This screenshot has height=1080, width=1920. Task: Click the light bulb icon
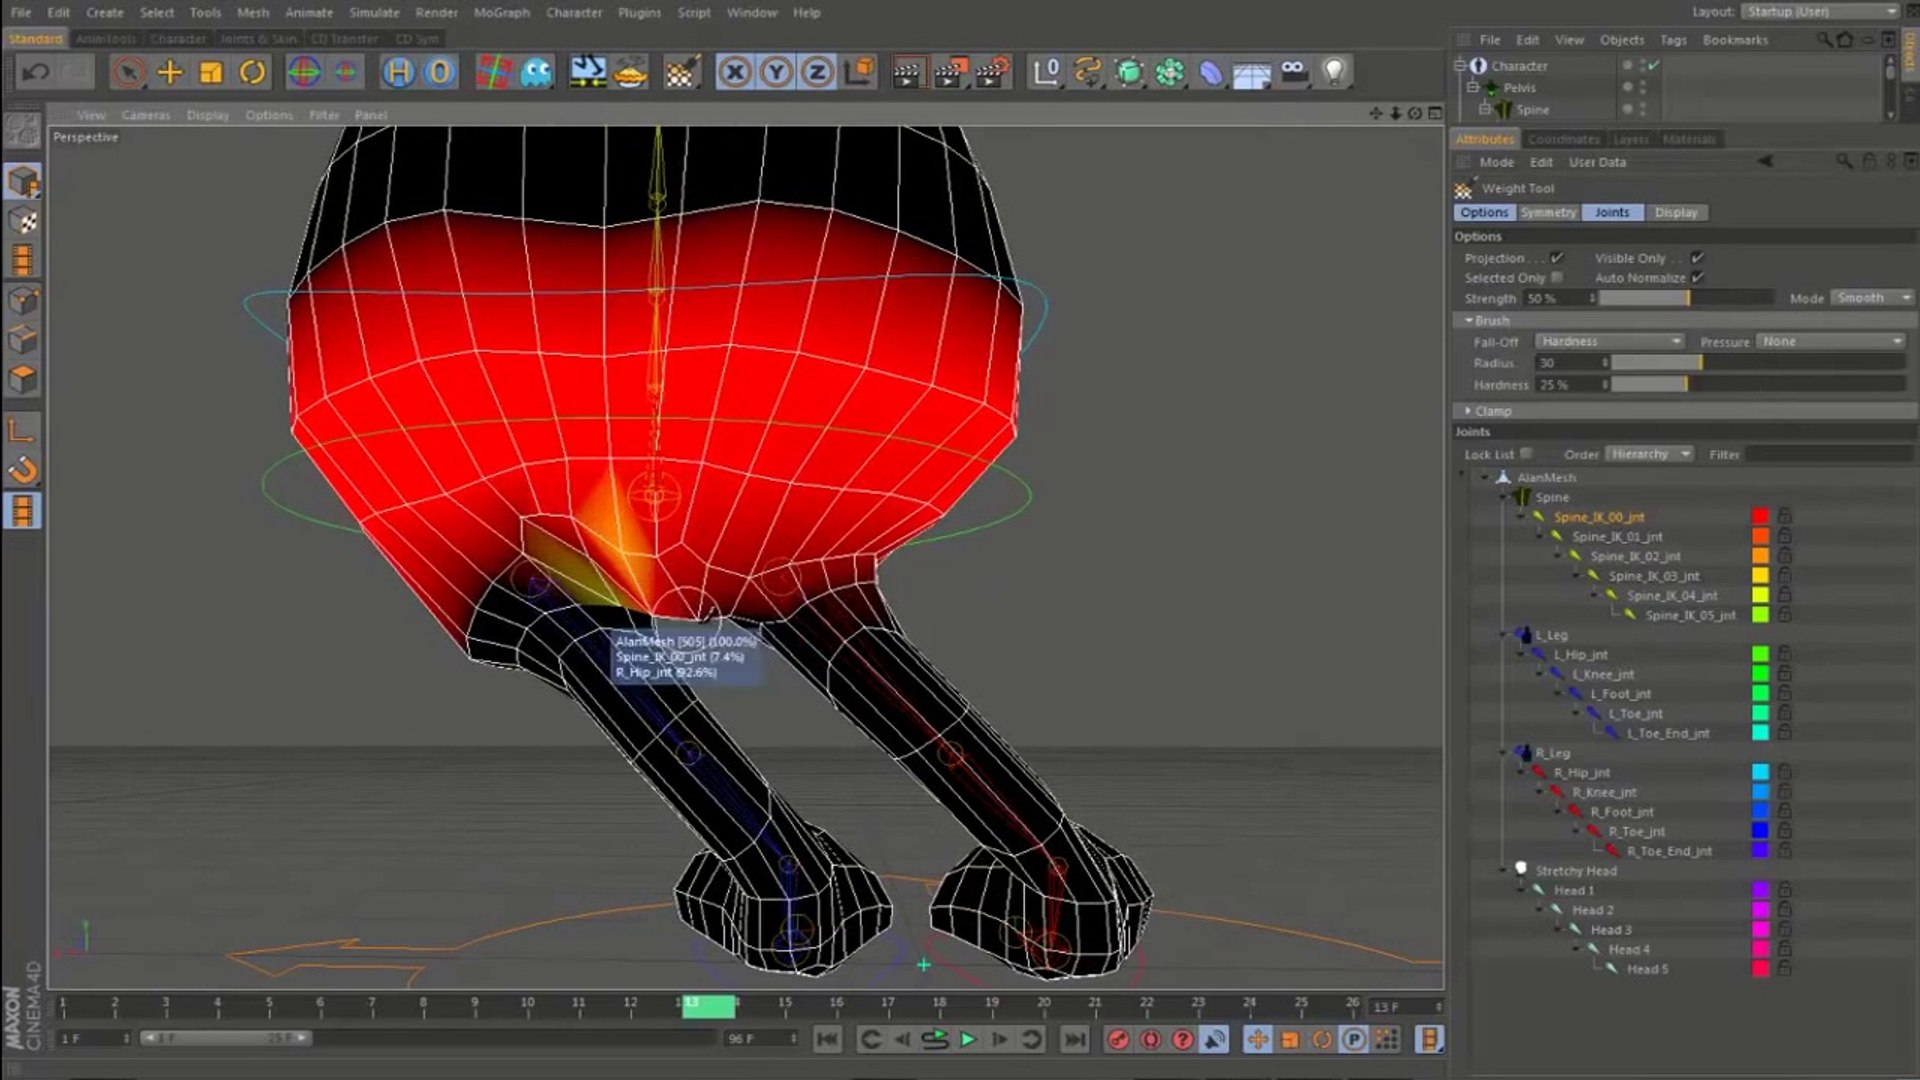point(1334,72)
